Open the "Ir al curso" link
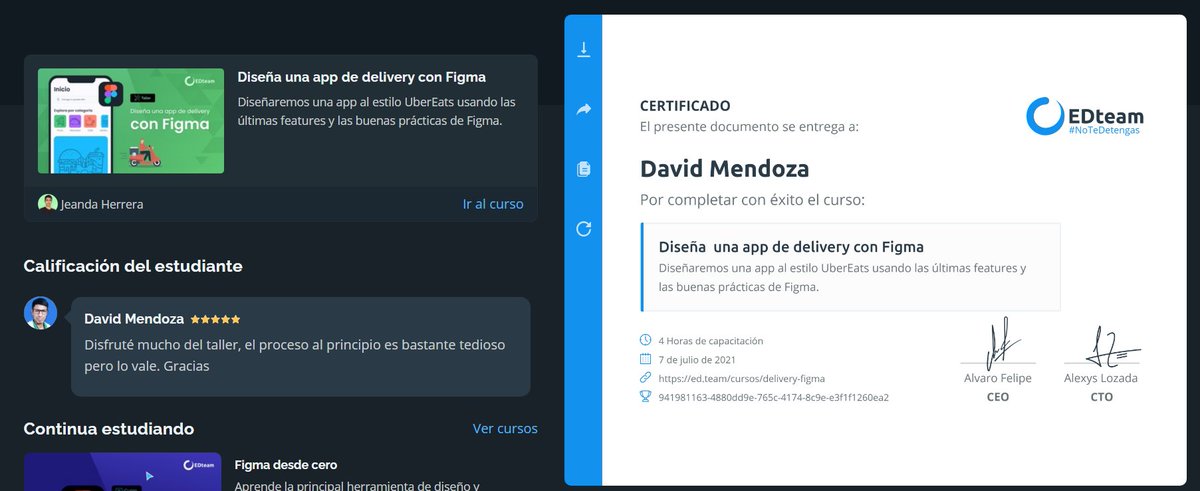The height and width of the screenshot is (491, 1200). (x=493, y=204)
